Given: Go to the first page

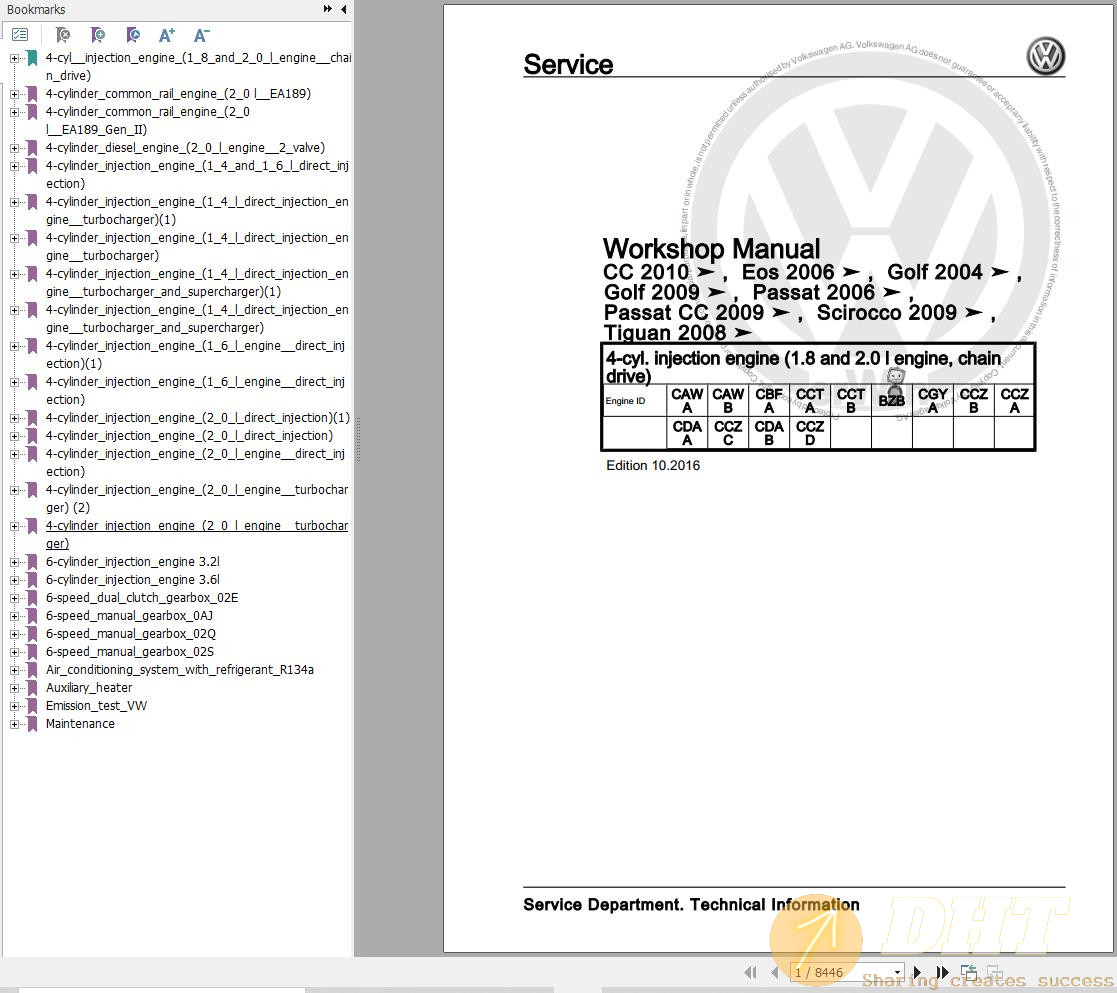Looking at the screenshot, I should pyautogui.click(x=749, y=972).
